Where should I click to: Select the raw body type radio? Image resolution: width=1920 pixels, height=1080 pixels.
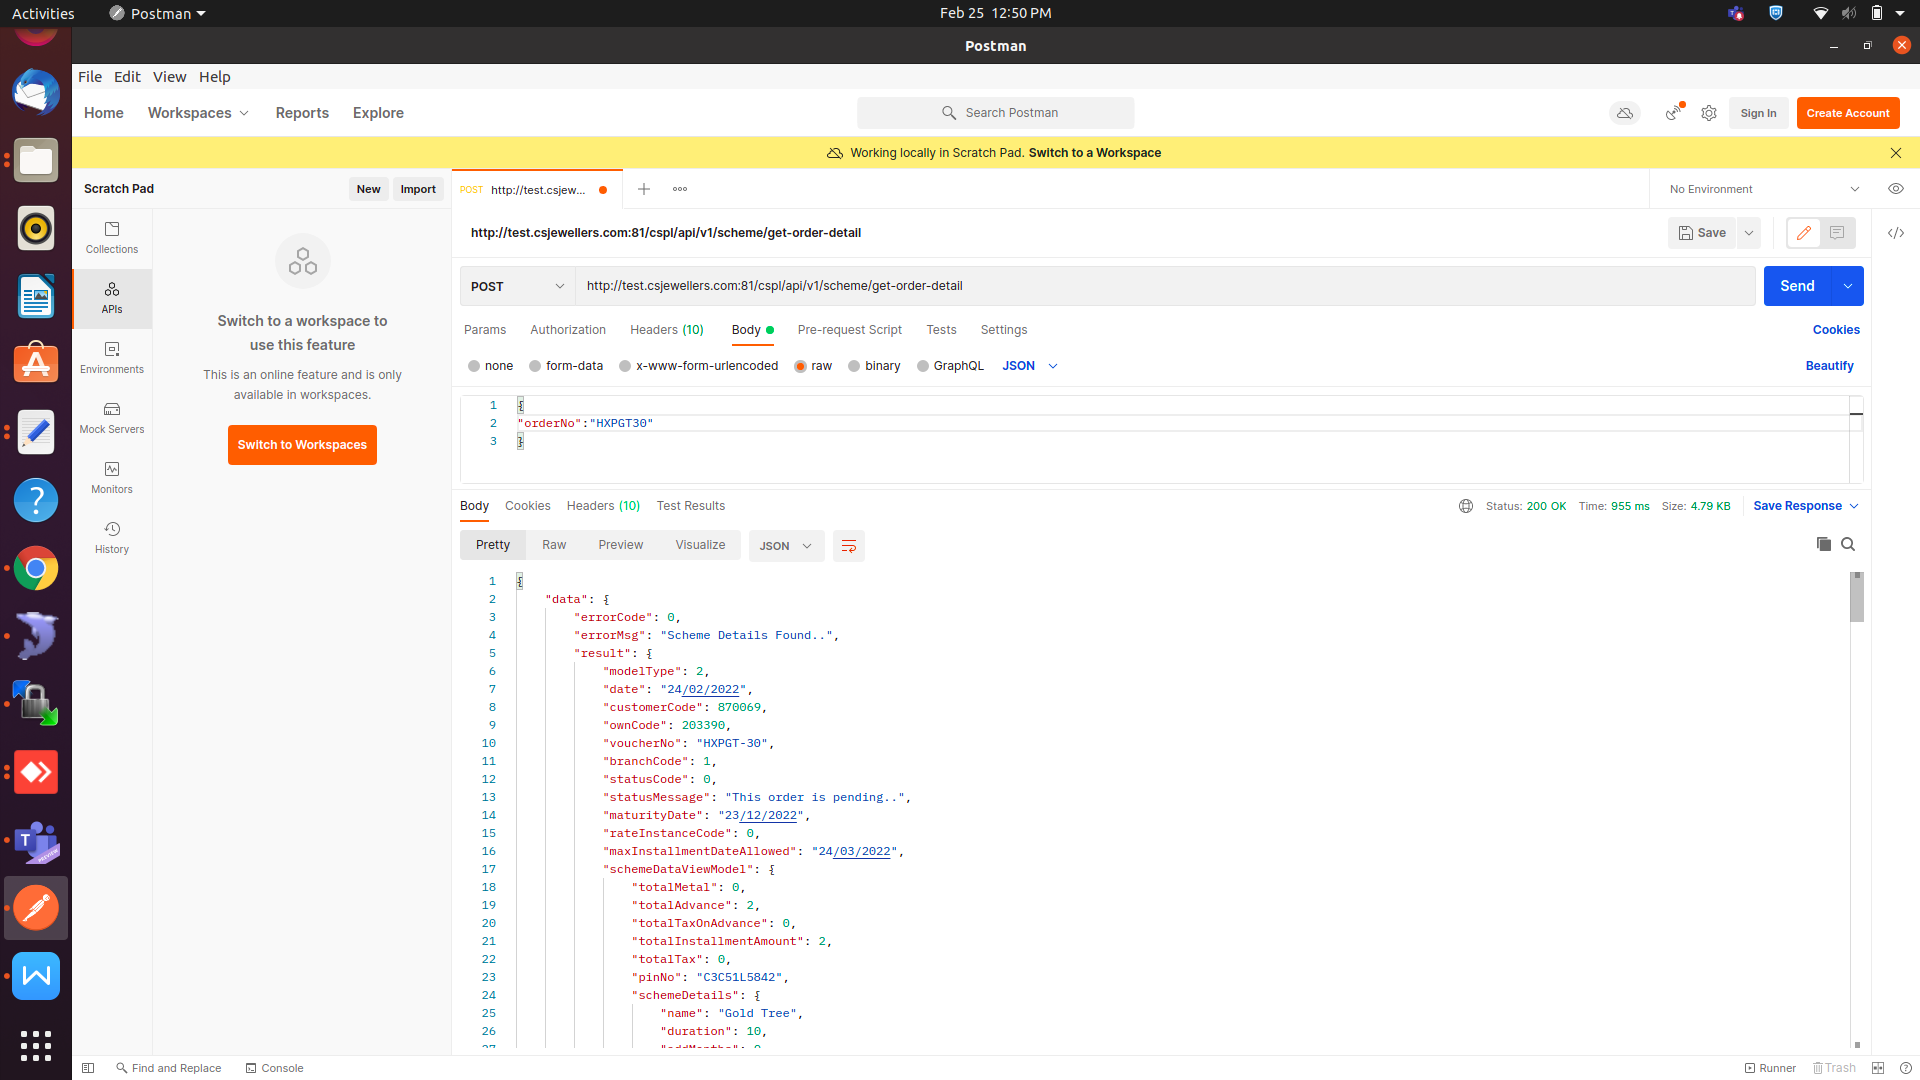800,366
